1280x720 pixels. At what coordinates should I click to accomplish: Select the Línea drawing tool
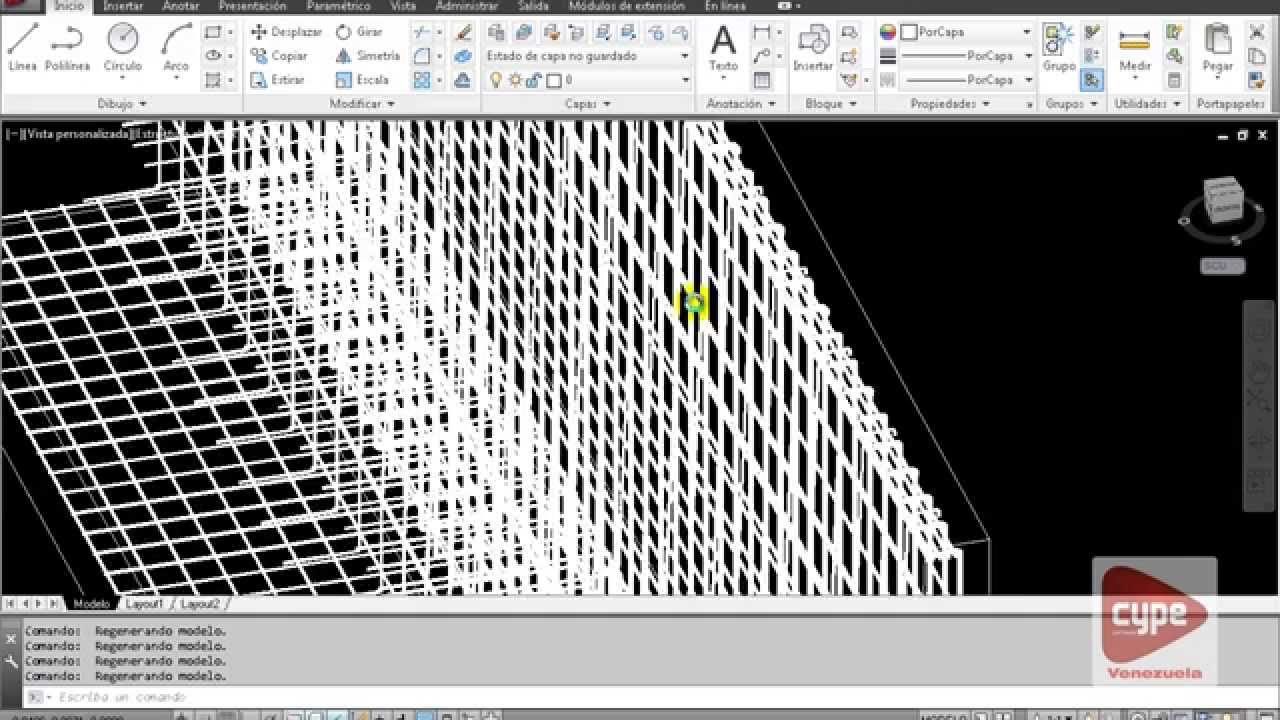pos(22,48)
